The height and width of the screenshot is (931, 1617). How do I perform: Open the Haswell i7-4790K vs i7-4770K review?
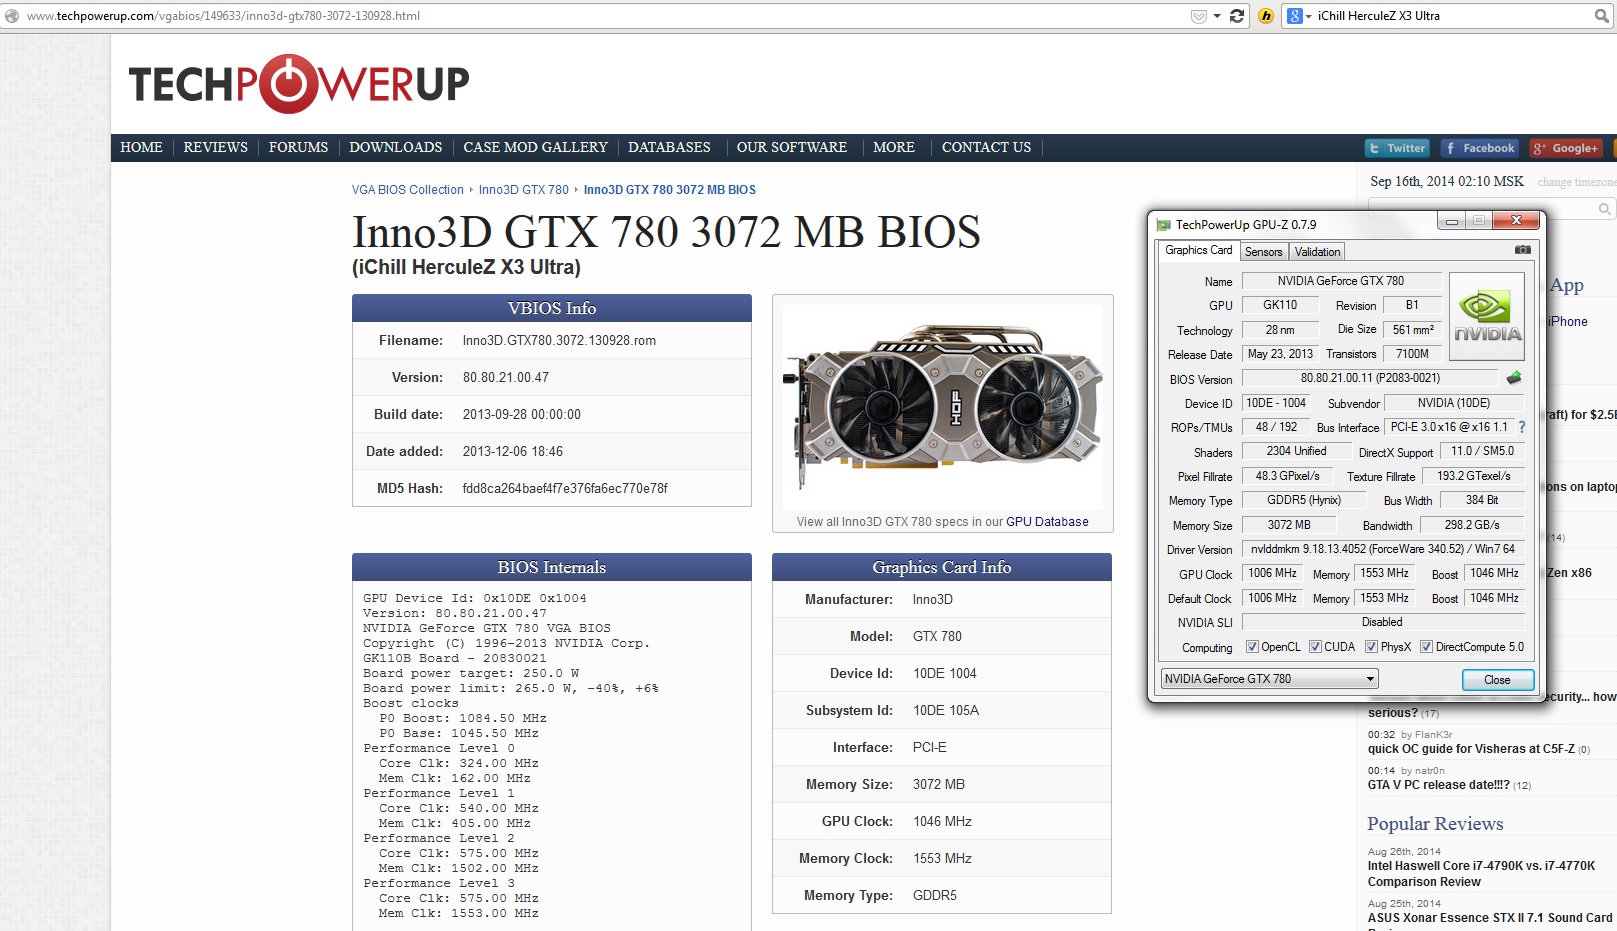[x=1481, y=874]
